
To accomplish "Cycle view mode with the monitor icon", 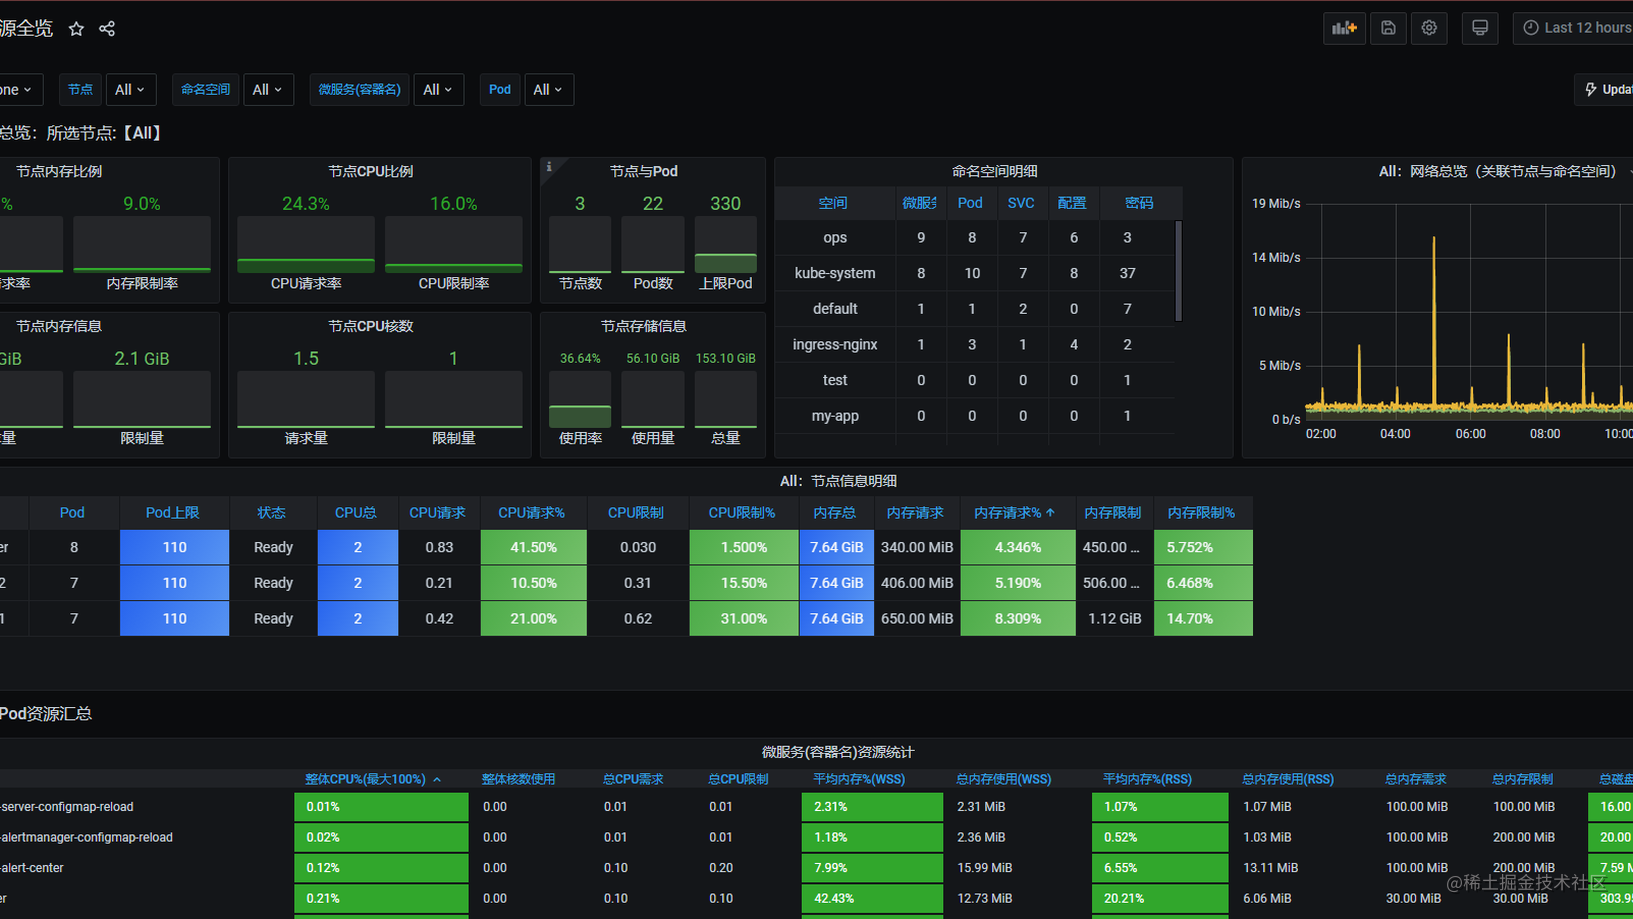I will click(1480, 28).
